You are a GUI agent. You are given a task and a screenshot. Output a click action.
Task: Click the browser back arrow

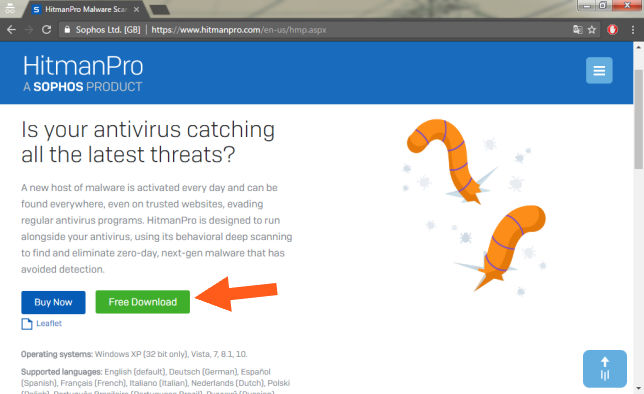click(11, 30)
